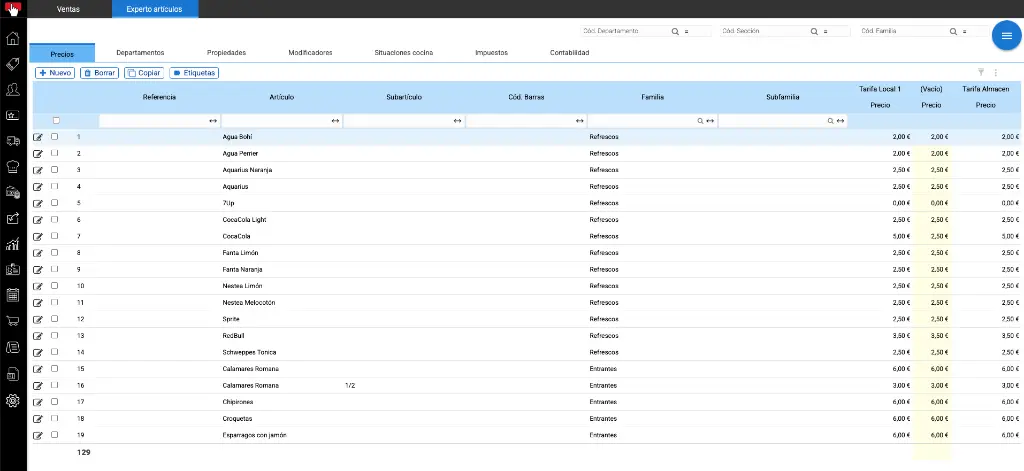The width and height of the screenshot is (1024, 471).
Task: Check the box for Chipirones
Action: (x=54, y=402)
